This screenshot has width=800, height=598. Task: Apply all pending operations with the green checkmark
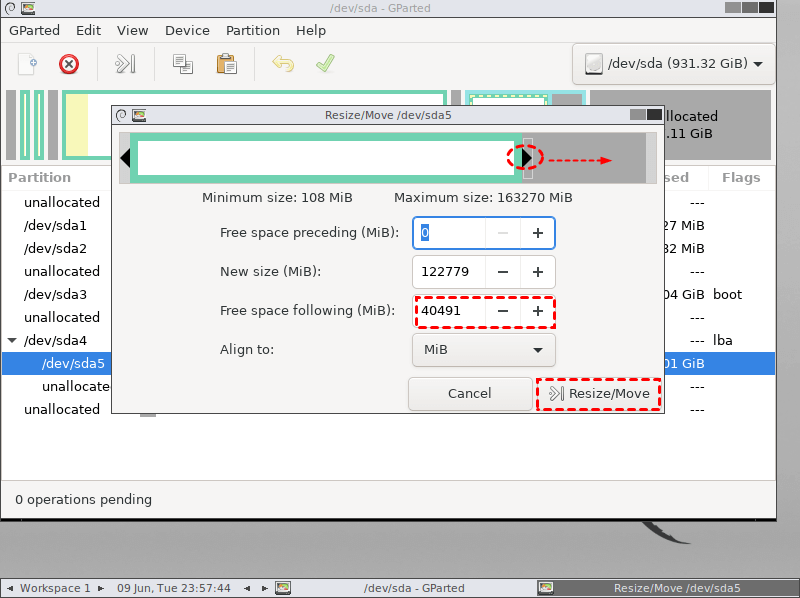click(324, 63)
